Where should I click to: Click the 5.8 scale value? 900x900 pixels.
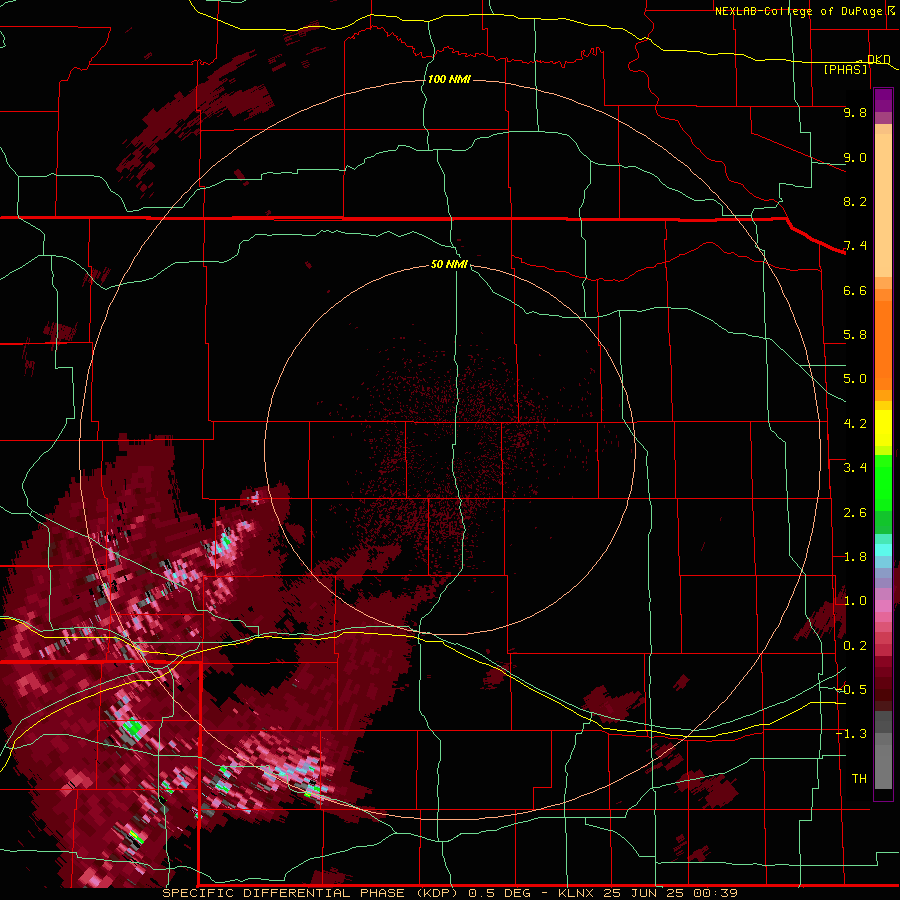click(855, 335)
